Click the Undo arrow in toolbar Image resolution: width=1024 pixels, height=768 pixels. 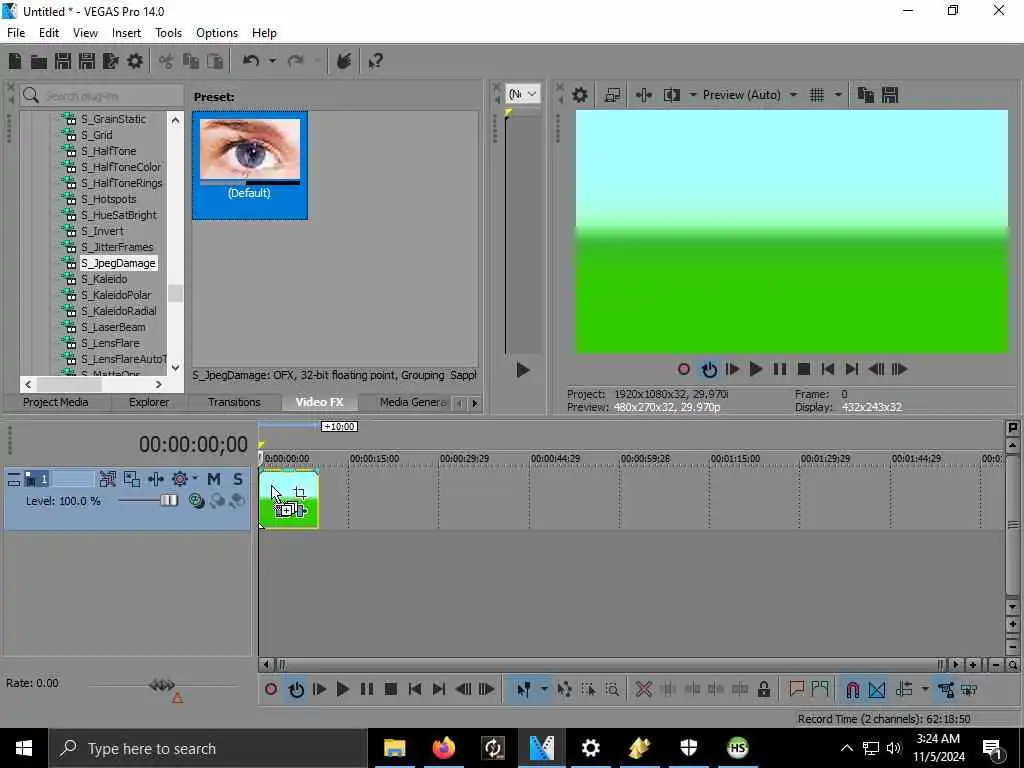click(251, 61)
